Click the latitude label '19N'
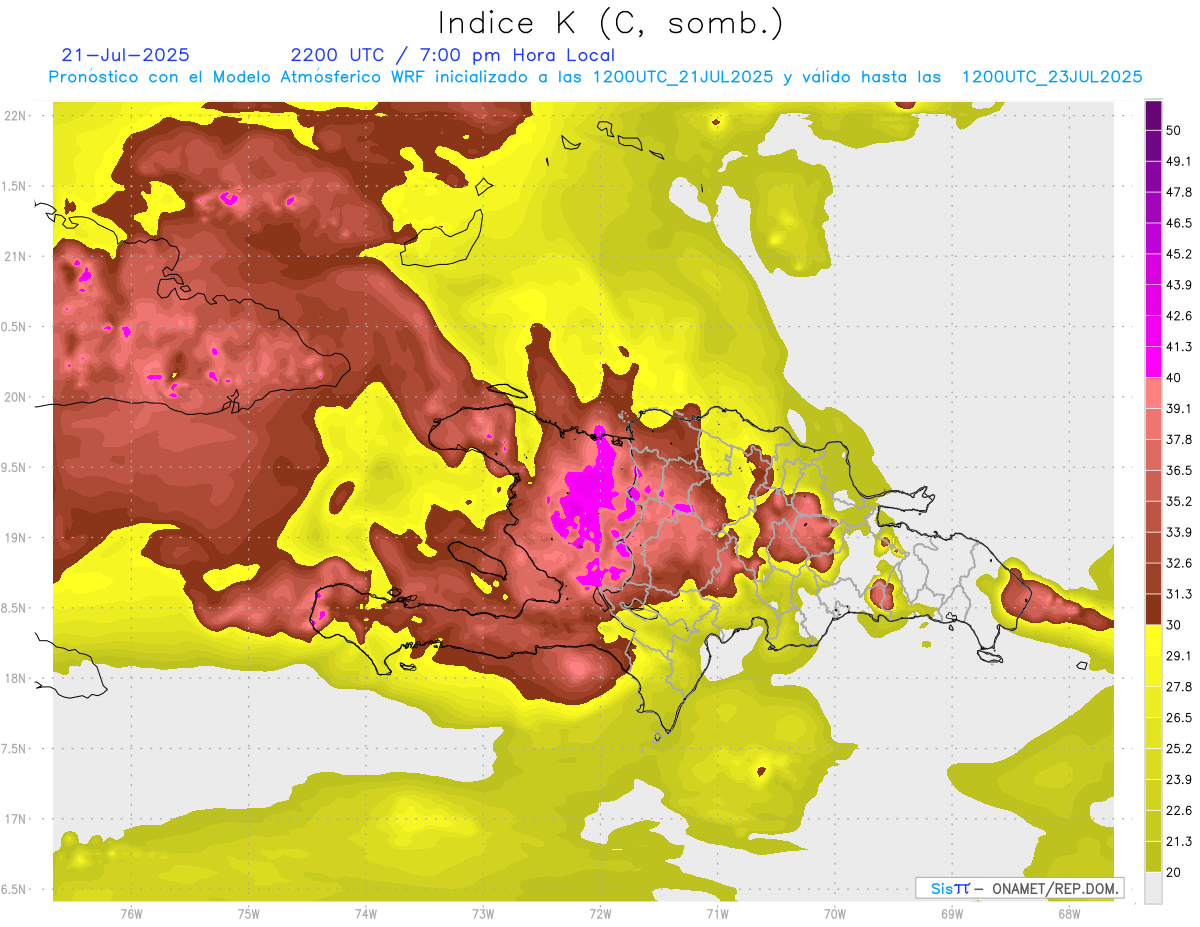The width and height of the screenshot is (1200, 927). click(x=17, y=538)
